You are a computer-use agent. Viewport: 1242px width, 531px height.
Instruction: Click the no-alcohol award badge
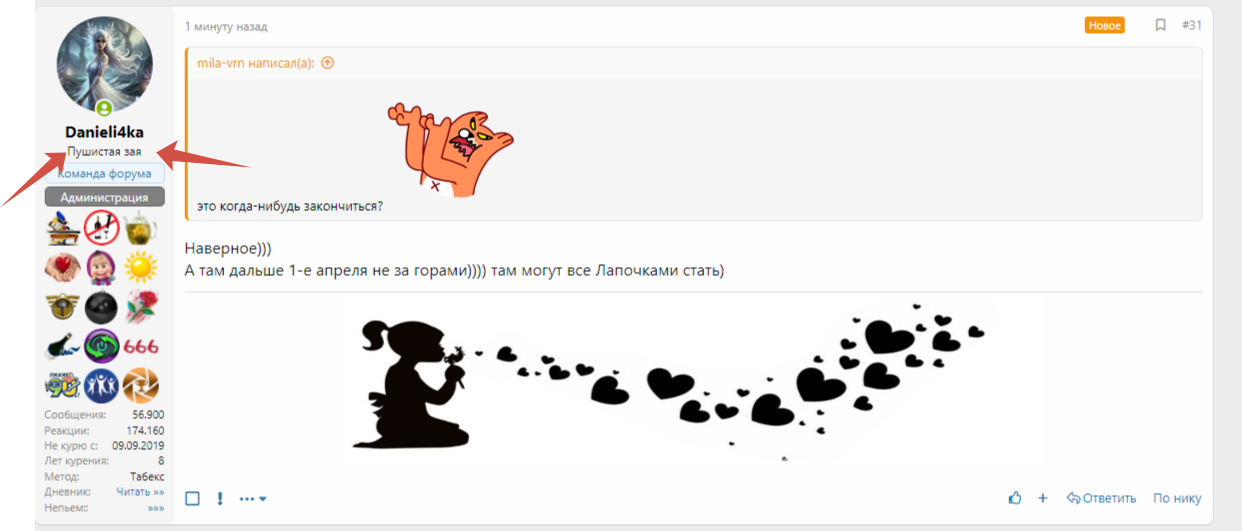pos(102,228)
